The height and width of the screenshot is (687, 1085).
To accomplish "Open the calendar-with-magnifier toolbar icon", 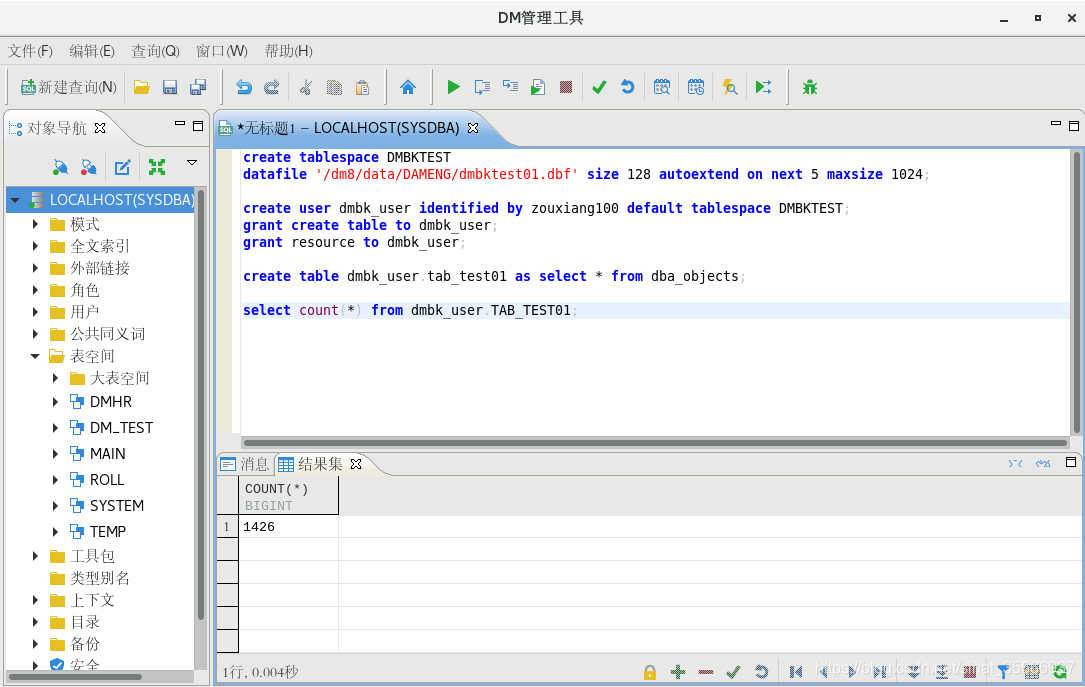I will [x=662, y=87].
